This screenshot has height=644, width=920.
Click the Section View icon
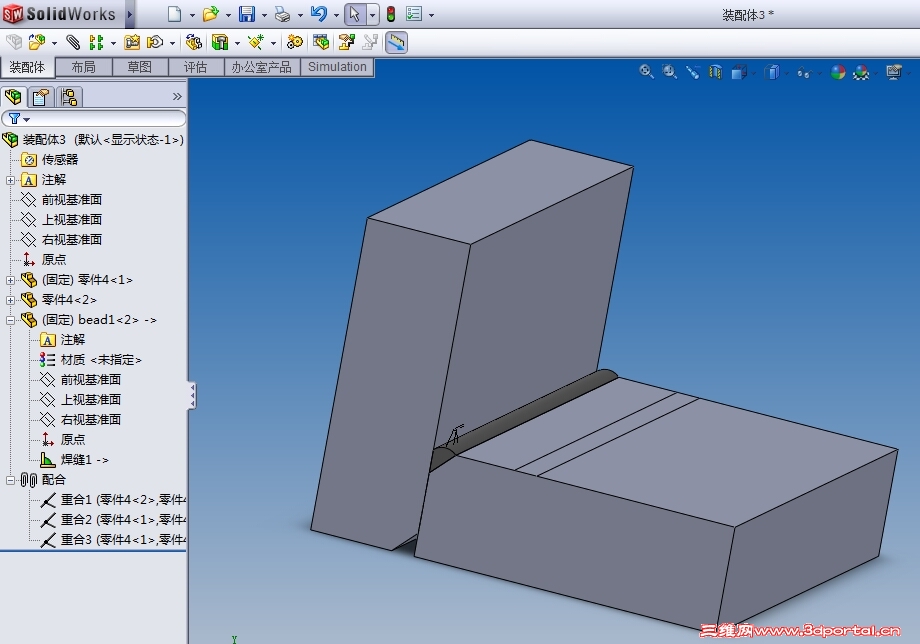[x=715, y=72]
